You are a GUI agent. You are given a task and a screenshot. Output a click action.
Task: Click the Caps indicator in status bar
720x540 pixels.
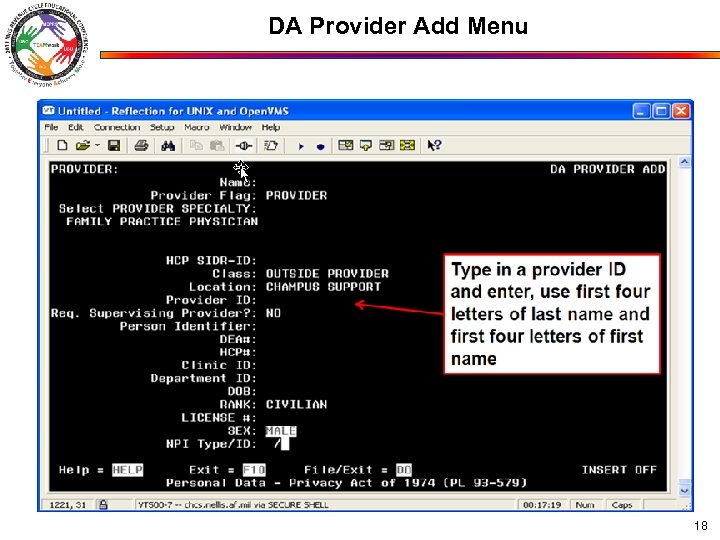622,505
